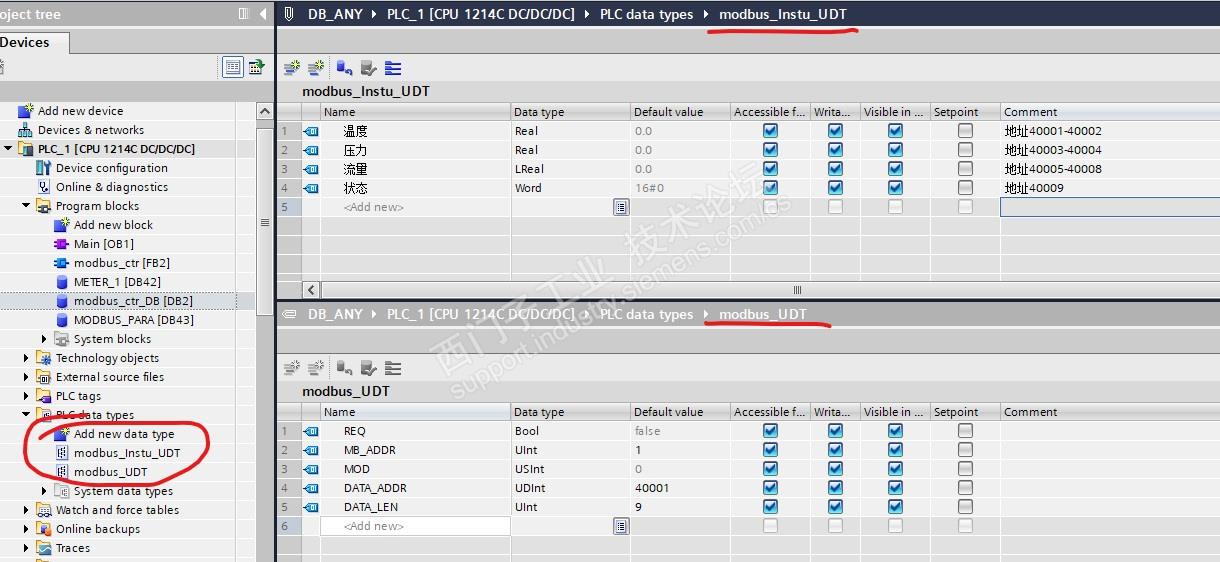Screen dimensions: 1220x562
Task: Click the modbus_UDT data type icon in tree
Action: click(x=62, y=472)
